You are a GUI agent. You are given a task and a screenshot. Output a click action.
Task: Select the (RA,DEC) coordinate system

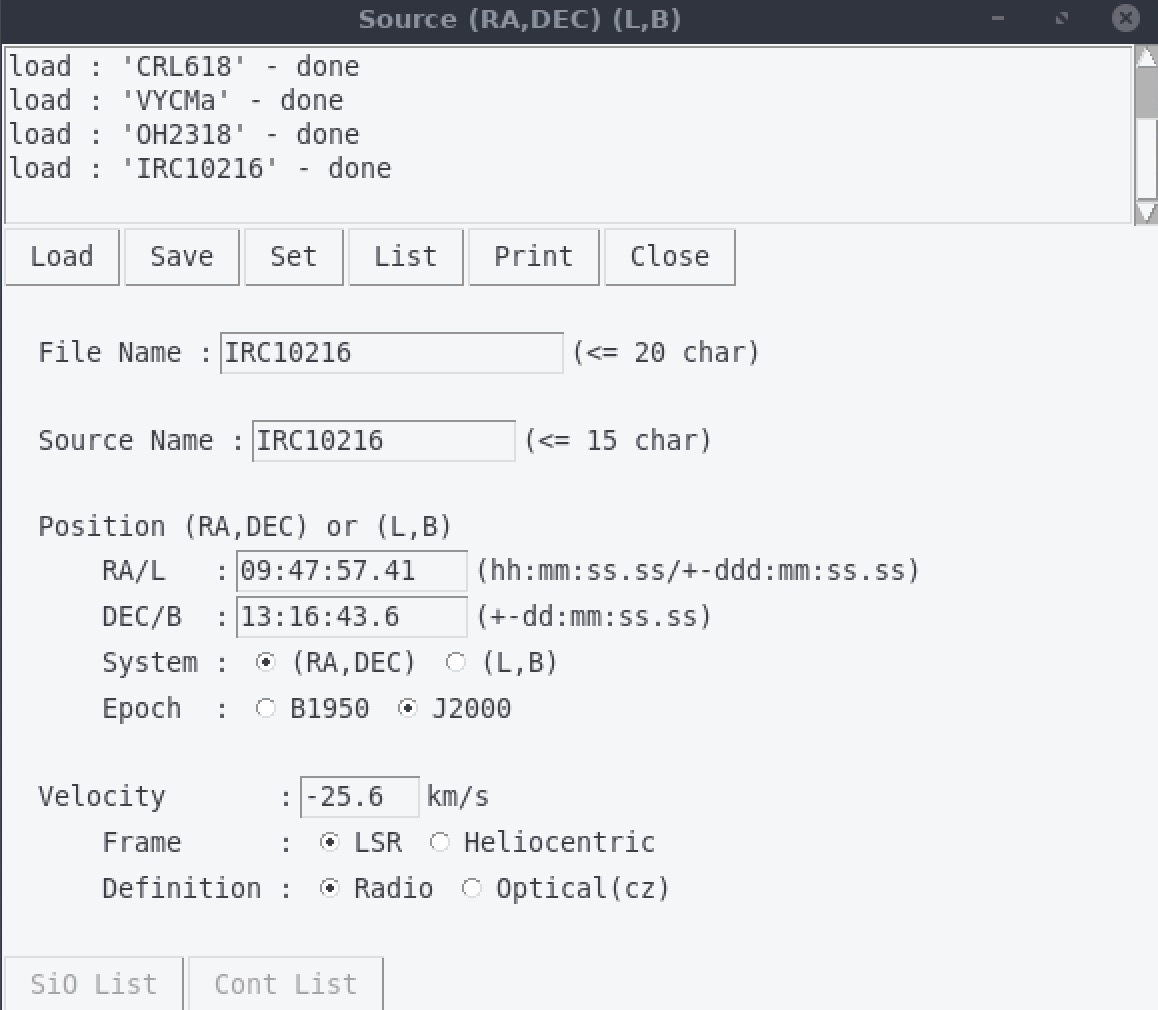[x=266, y=663]
